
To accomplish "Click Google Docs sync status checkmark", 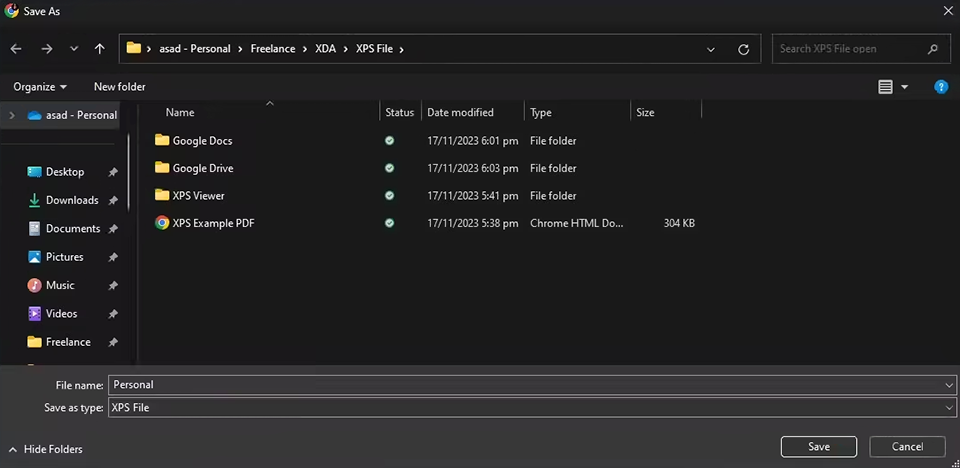I will (389, 141).
